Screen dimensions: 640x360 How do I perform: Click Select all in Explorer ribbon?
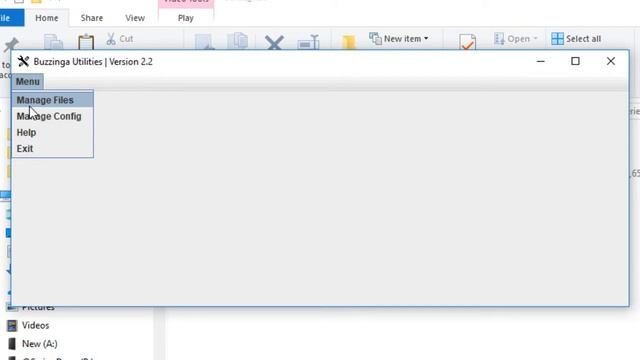(576, 39)
